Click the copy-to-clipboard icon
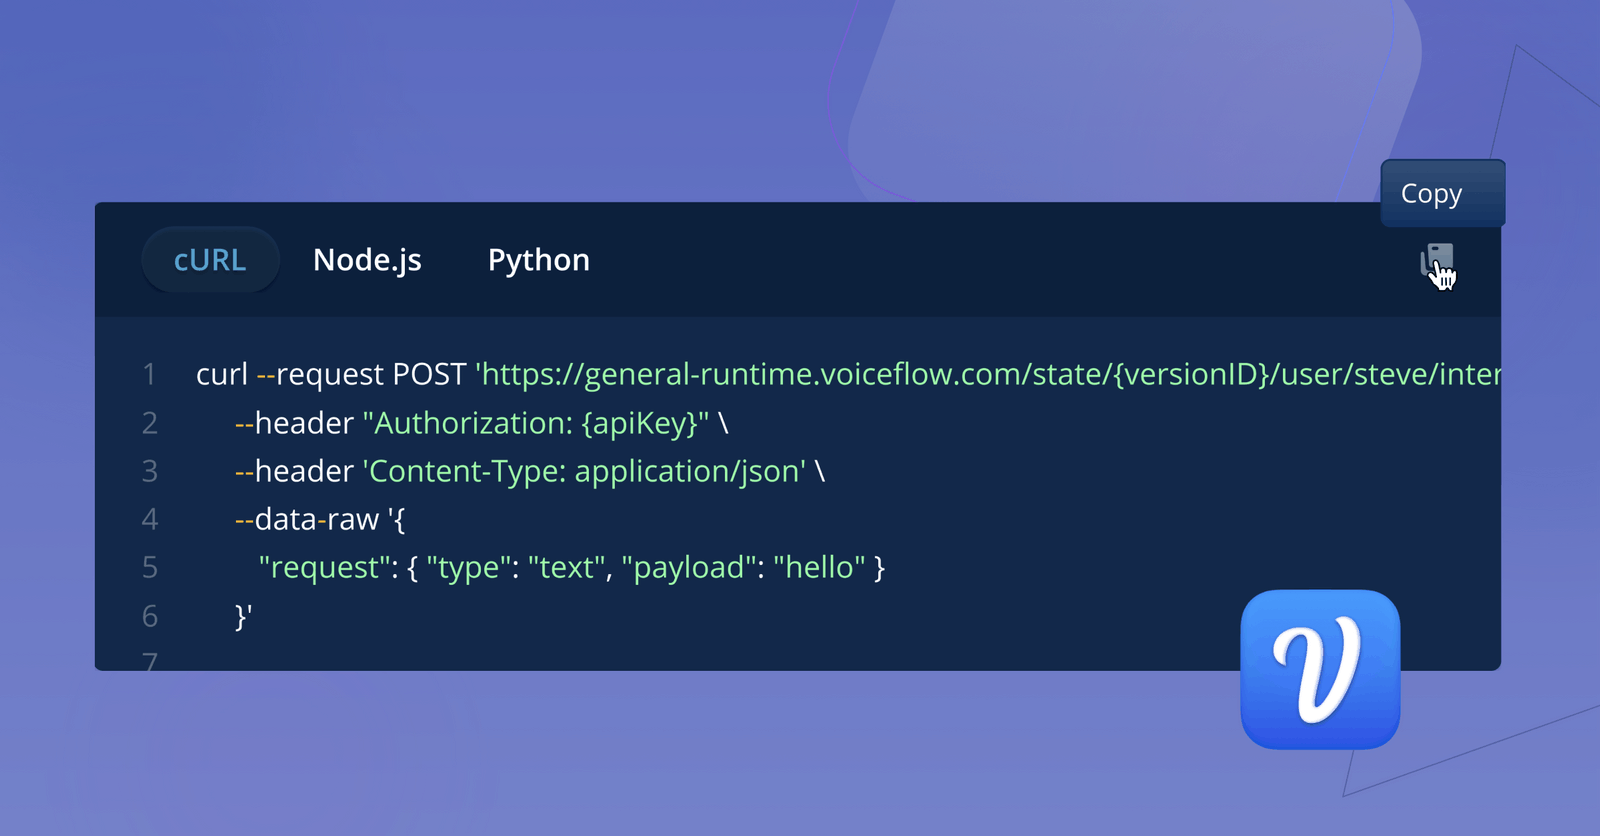Screen dimensions: 1600x836 [x=1436, y=262]
